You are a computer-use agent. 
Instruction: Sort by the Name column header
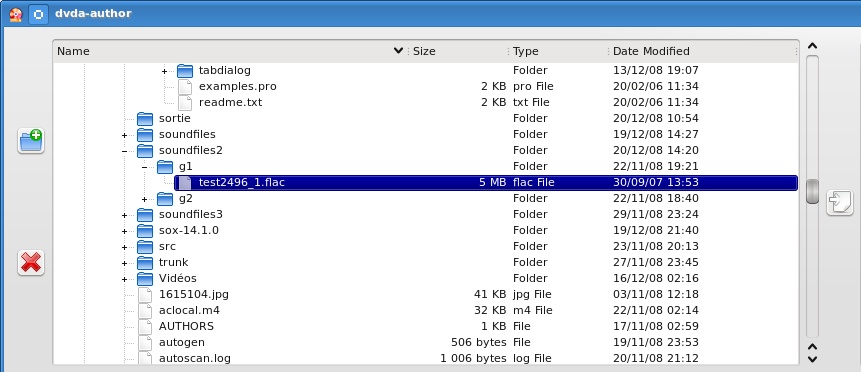pos(231,51)
